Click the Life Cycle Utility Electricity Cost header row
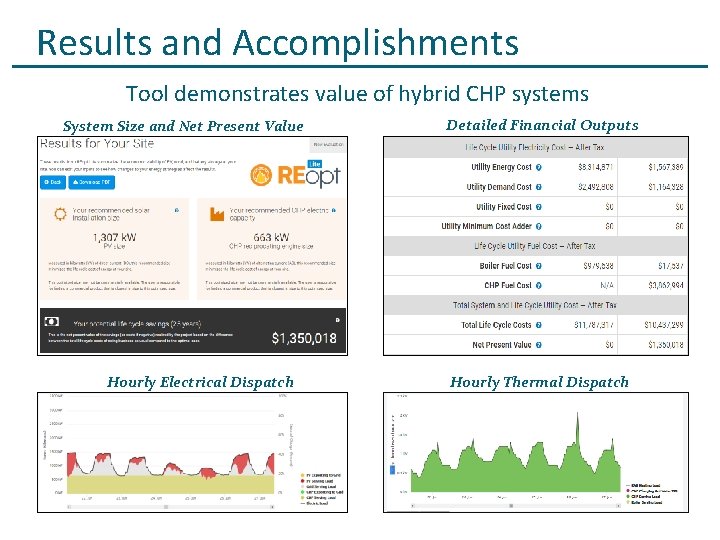Image resolution: width=720 pixels, height=540 pixels. pyautogui.click(x=536, y=147)
